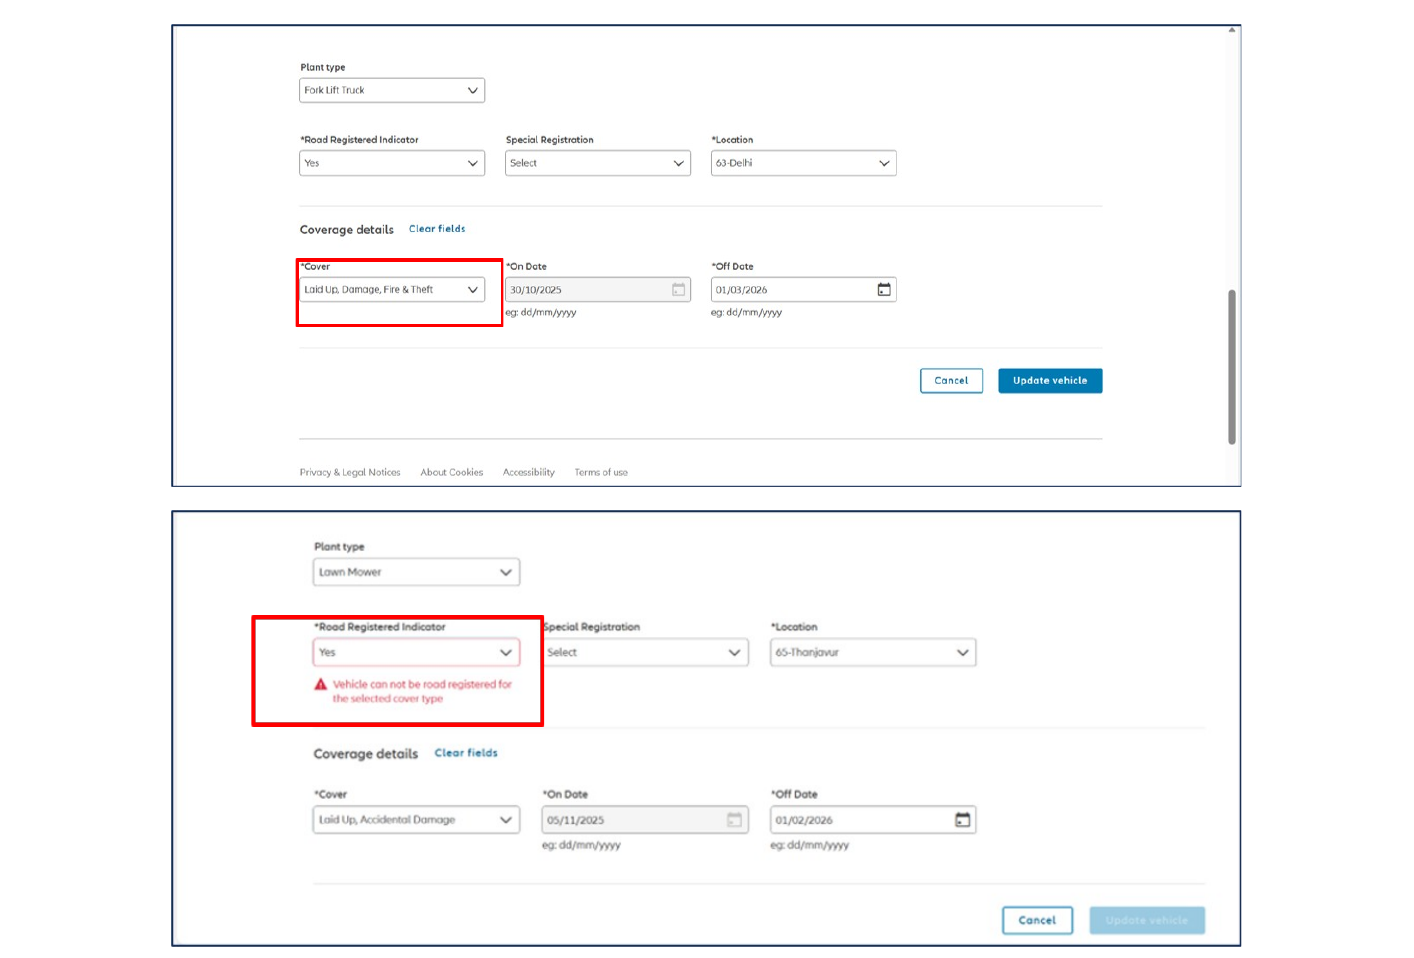
Task: Click Cancel button in Lawn Mower form
Action: tap(1037, 920)
